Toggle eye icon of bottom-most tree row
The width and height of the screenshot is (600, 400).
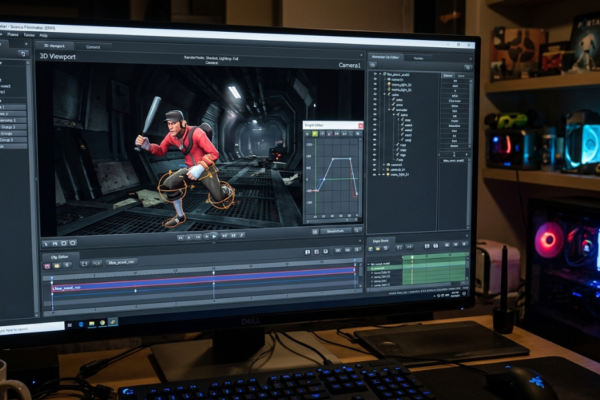(x=375, y=175)
